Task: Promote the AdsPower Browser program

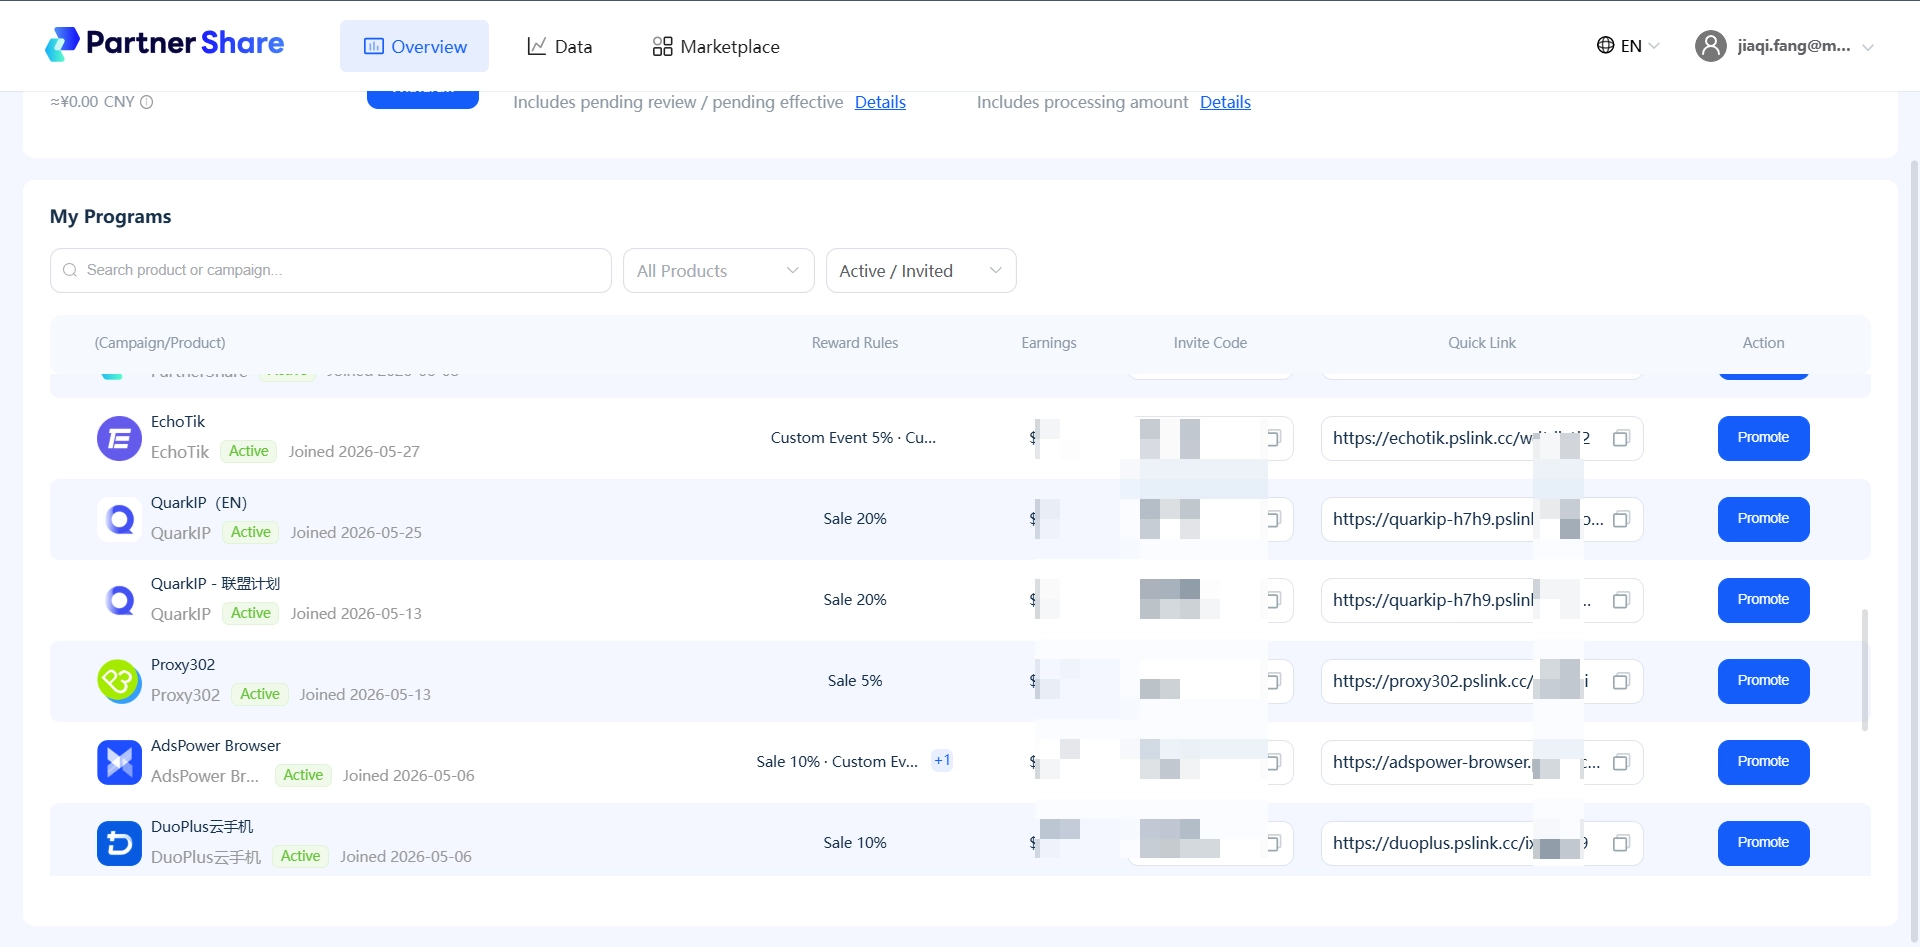Action: point(1763,762)
